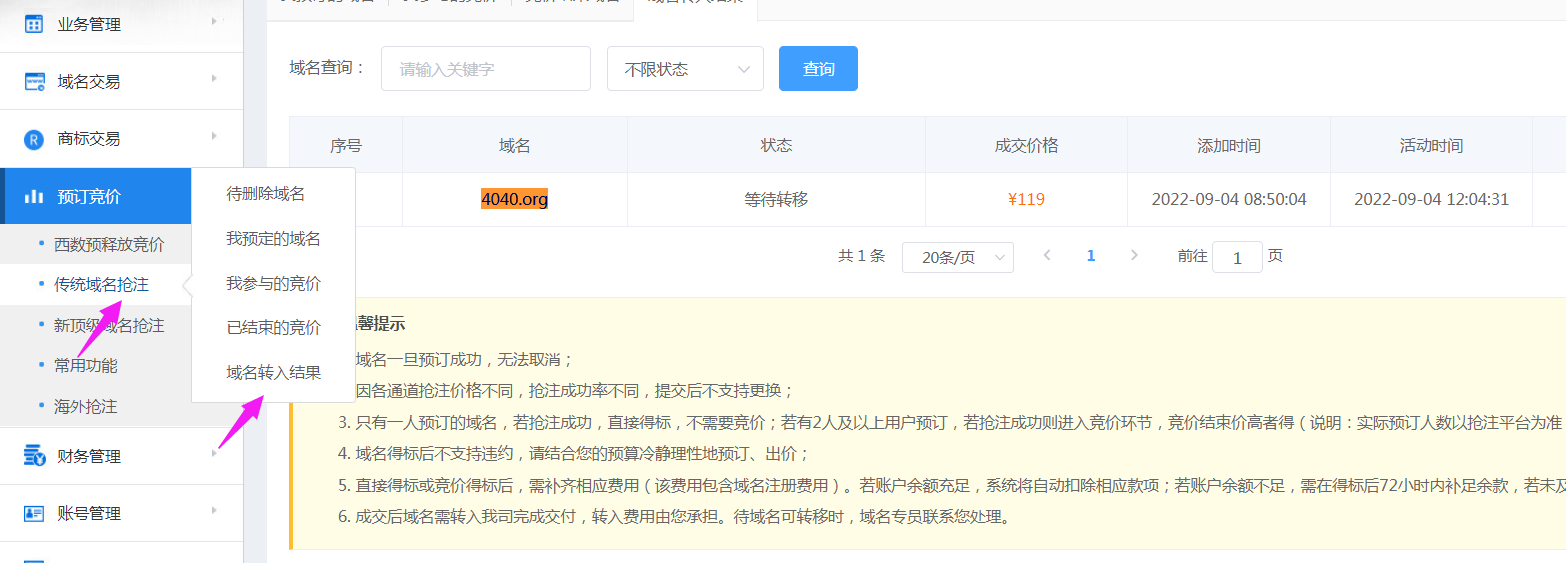Expand the 业务管理 menu arrow
Screen dimensions: 1566x563
[x=214, y=21]
